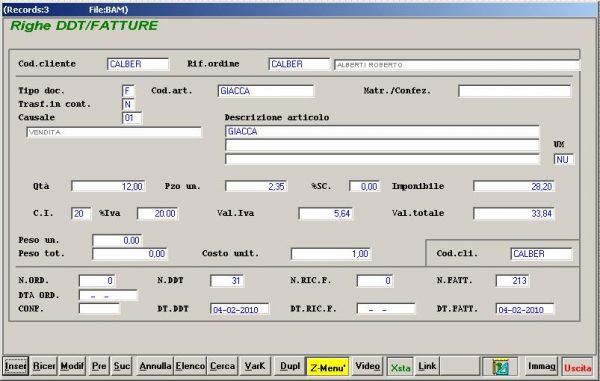Click the N.FATT. invoice number field
The height and width of the screenshot is (381, 600).
pos(512,280)
